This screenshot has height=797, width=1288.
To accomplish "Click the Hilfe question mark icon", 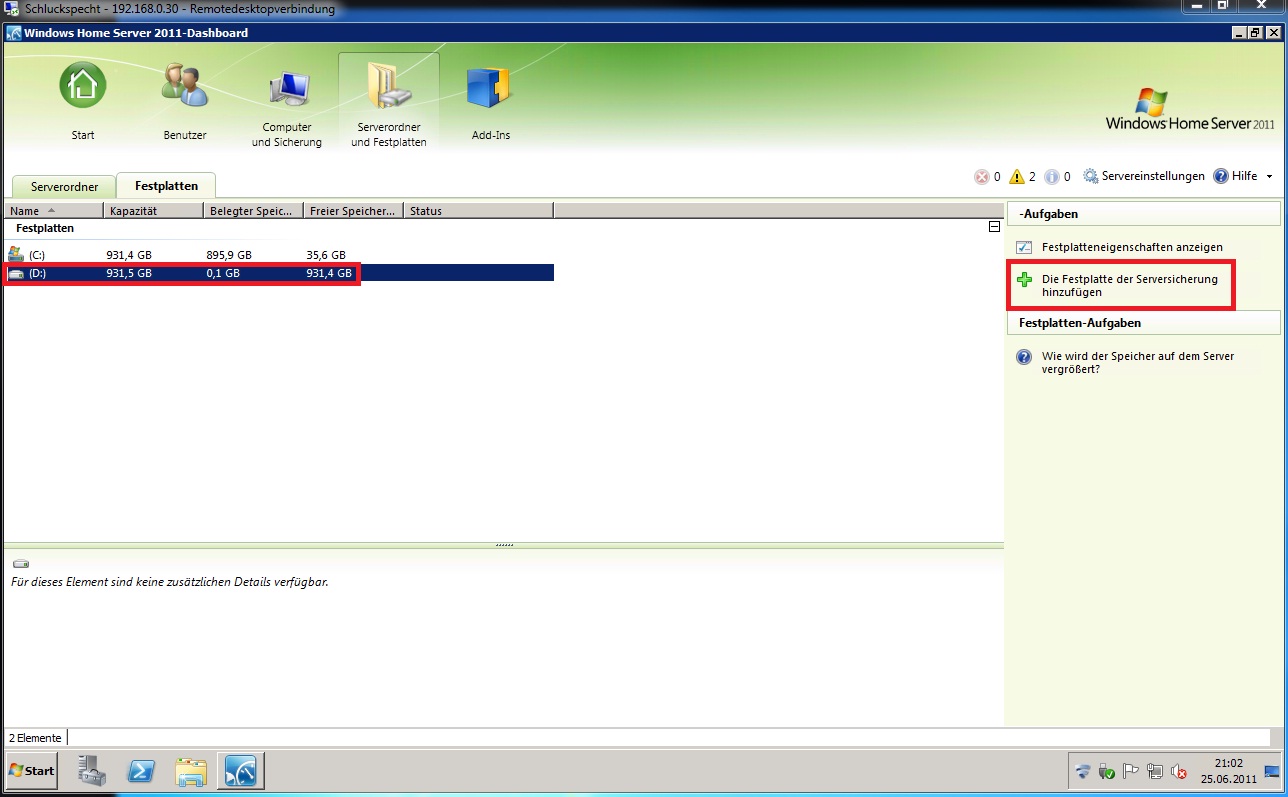I will pyautogui.click(x=1221, y=177).
